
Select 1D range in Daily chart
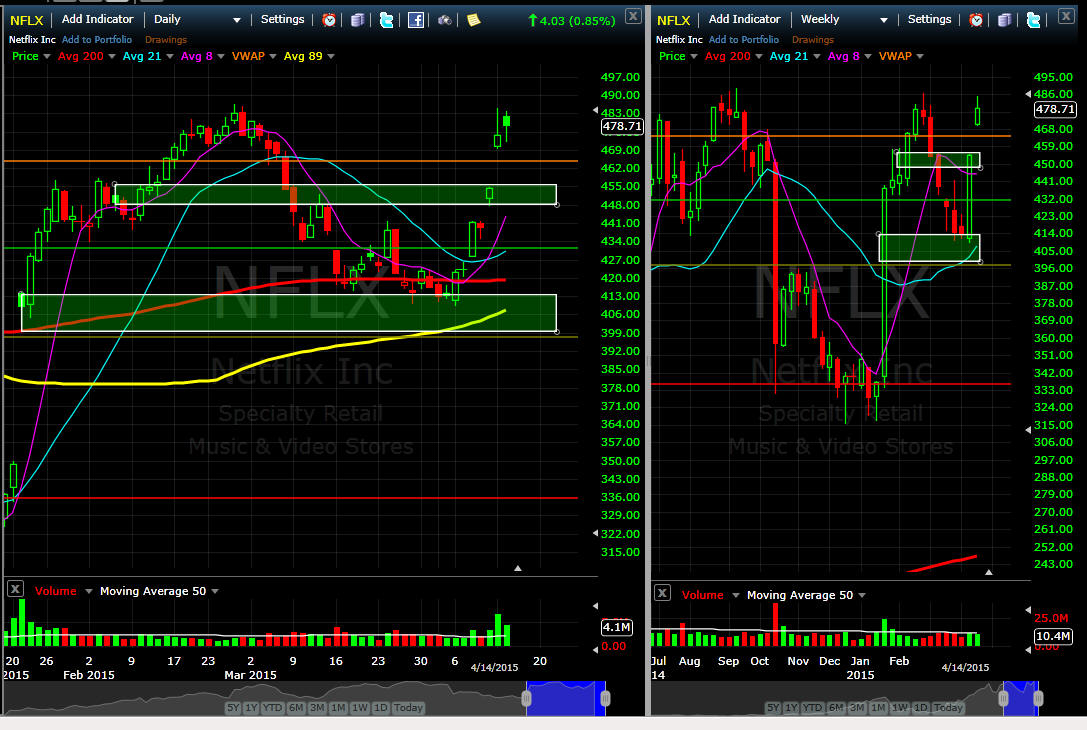[381, 708]
